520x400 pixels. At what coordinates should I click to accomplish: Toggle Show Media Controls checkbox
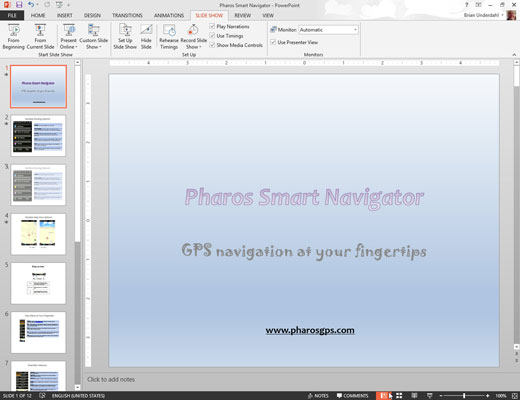point(212,45)
